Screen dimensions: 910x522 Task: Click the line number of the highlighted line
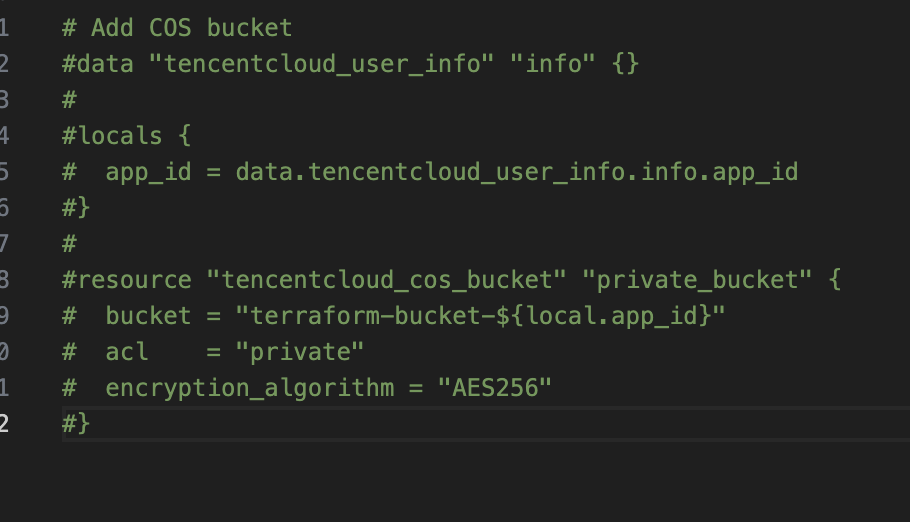tap(4, 424)
